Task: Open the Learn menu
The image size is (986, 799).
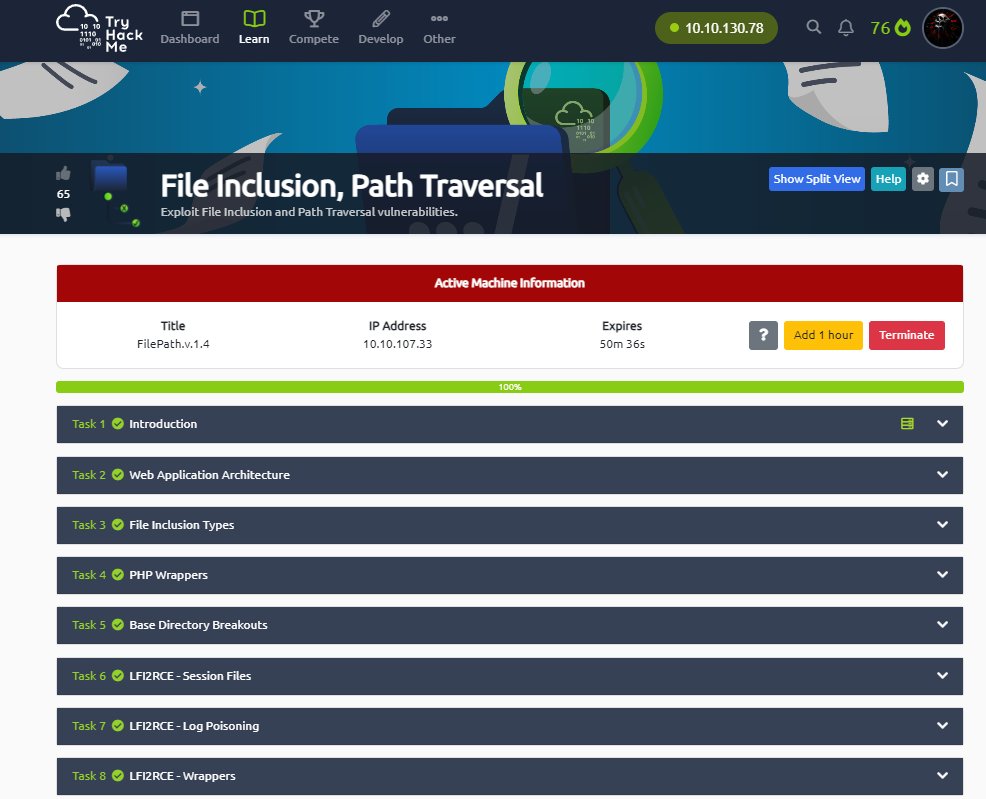Action: click(254, 28)
